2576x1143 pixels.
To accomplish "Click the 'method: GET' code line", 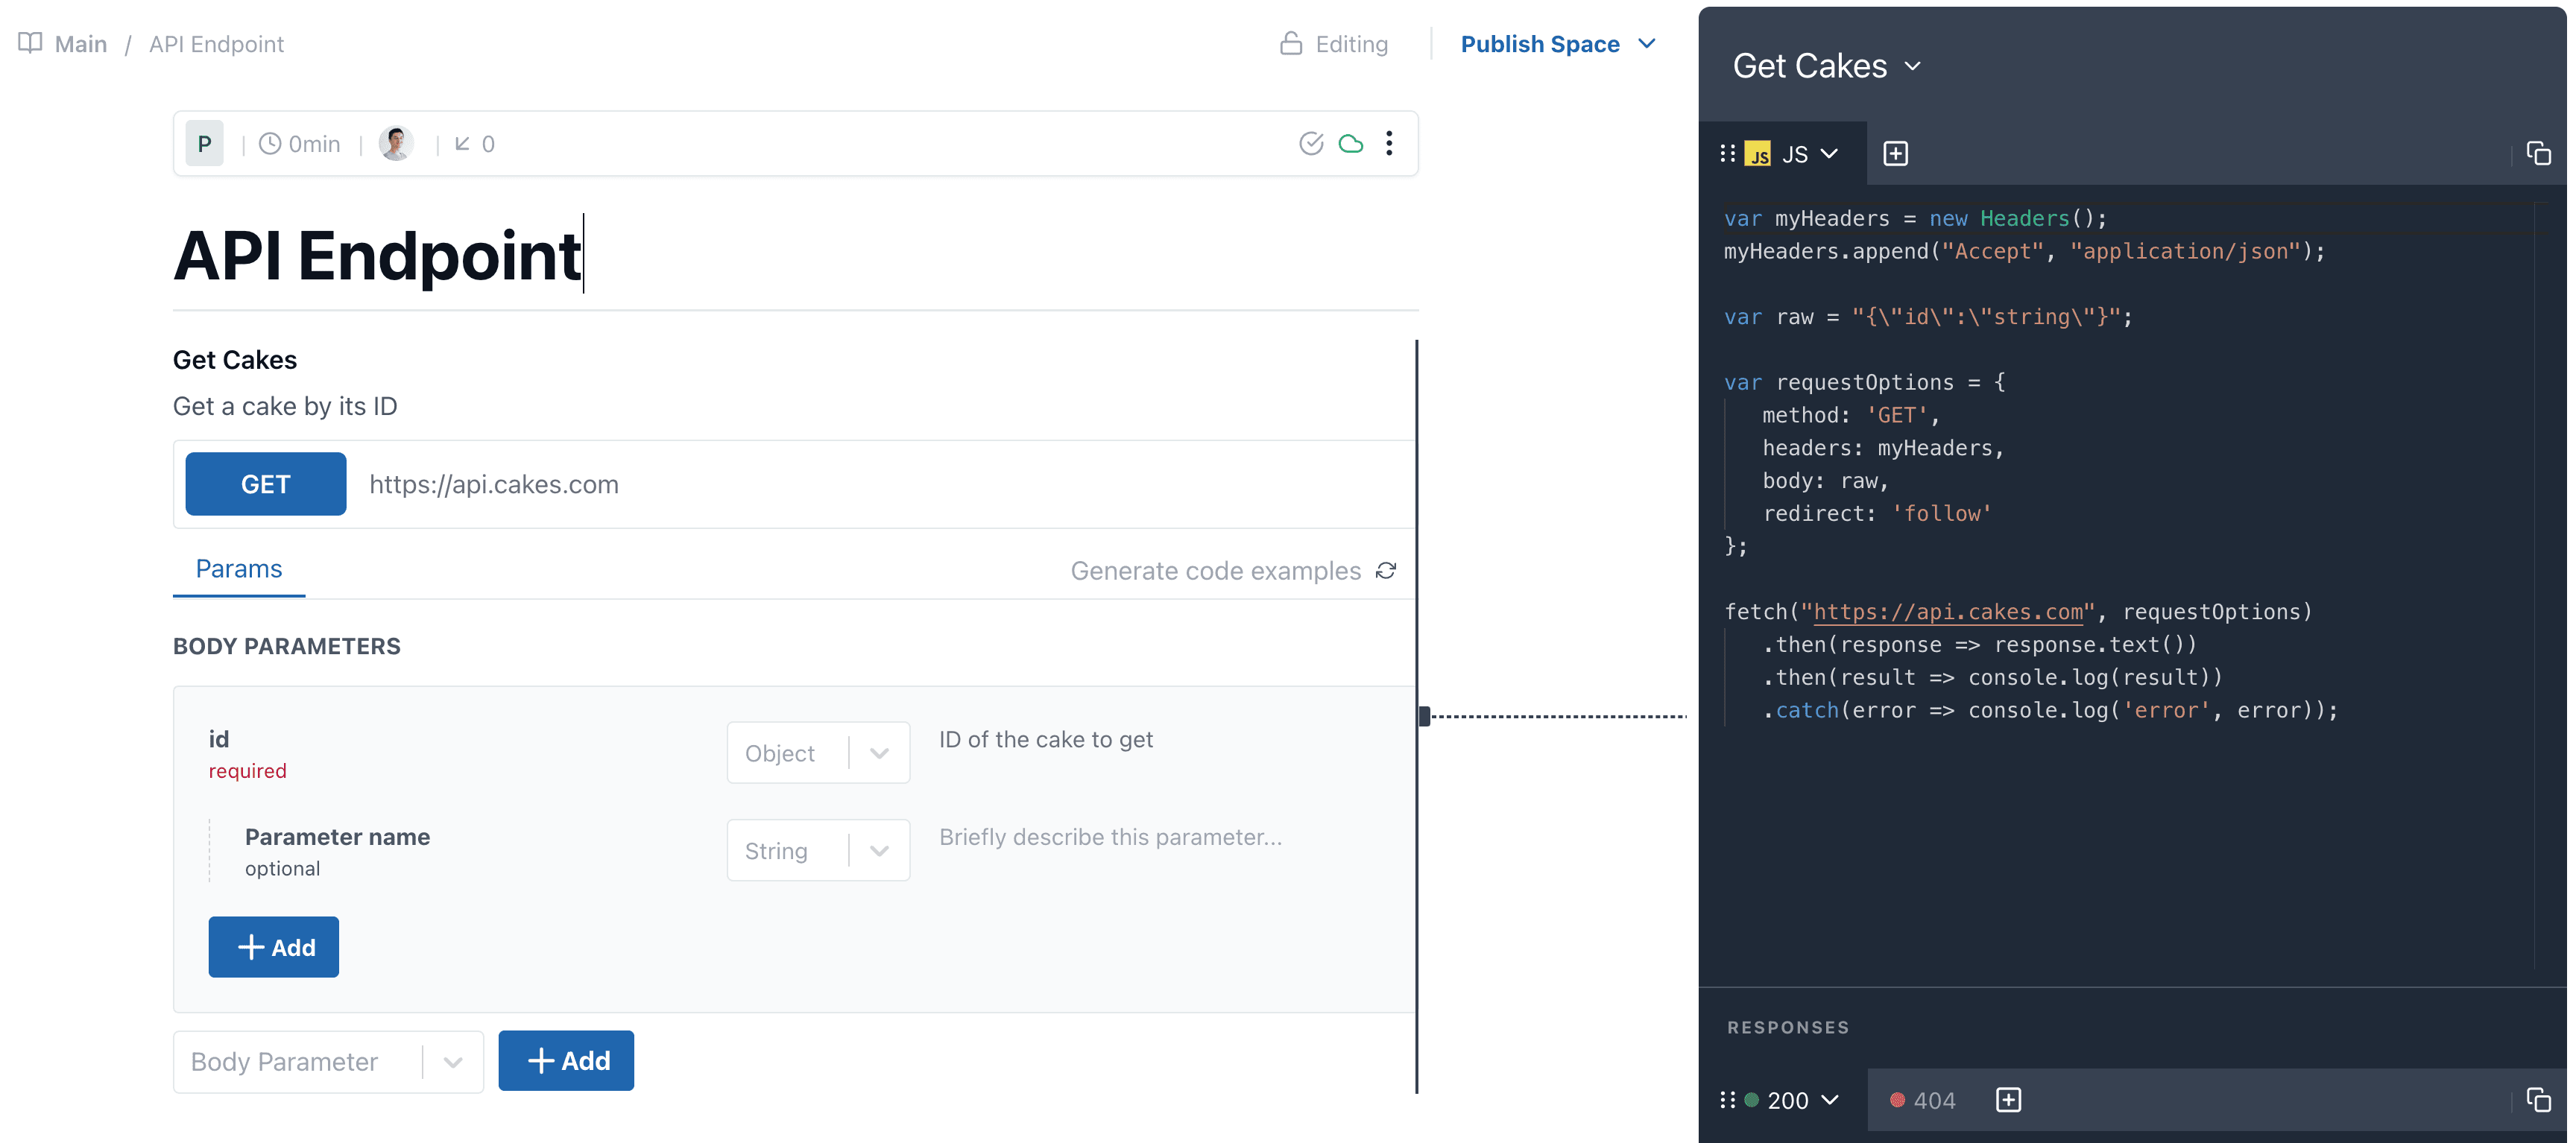I will point(1851,415).
